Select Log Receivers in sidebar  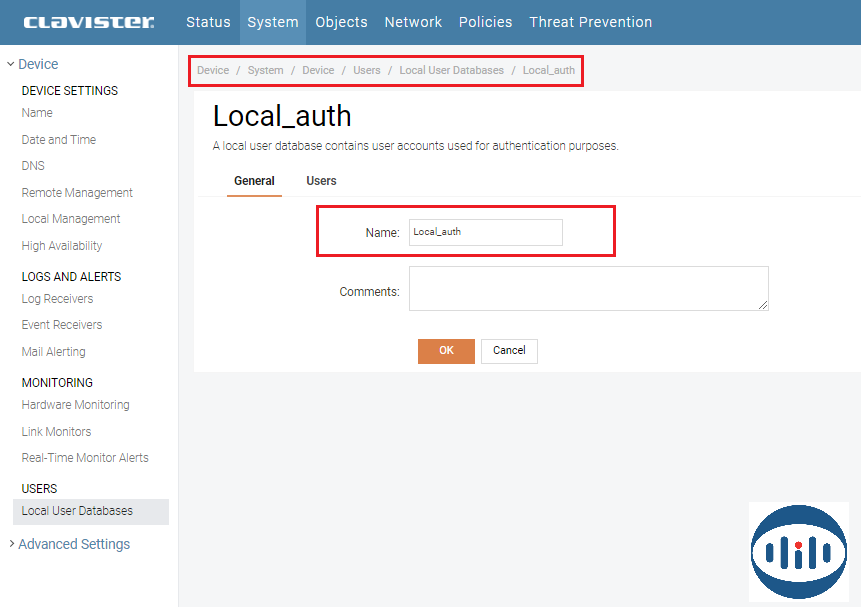(57, 299)
